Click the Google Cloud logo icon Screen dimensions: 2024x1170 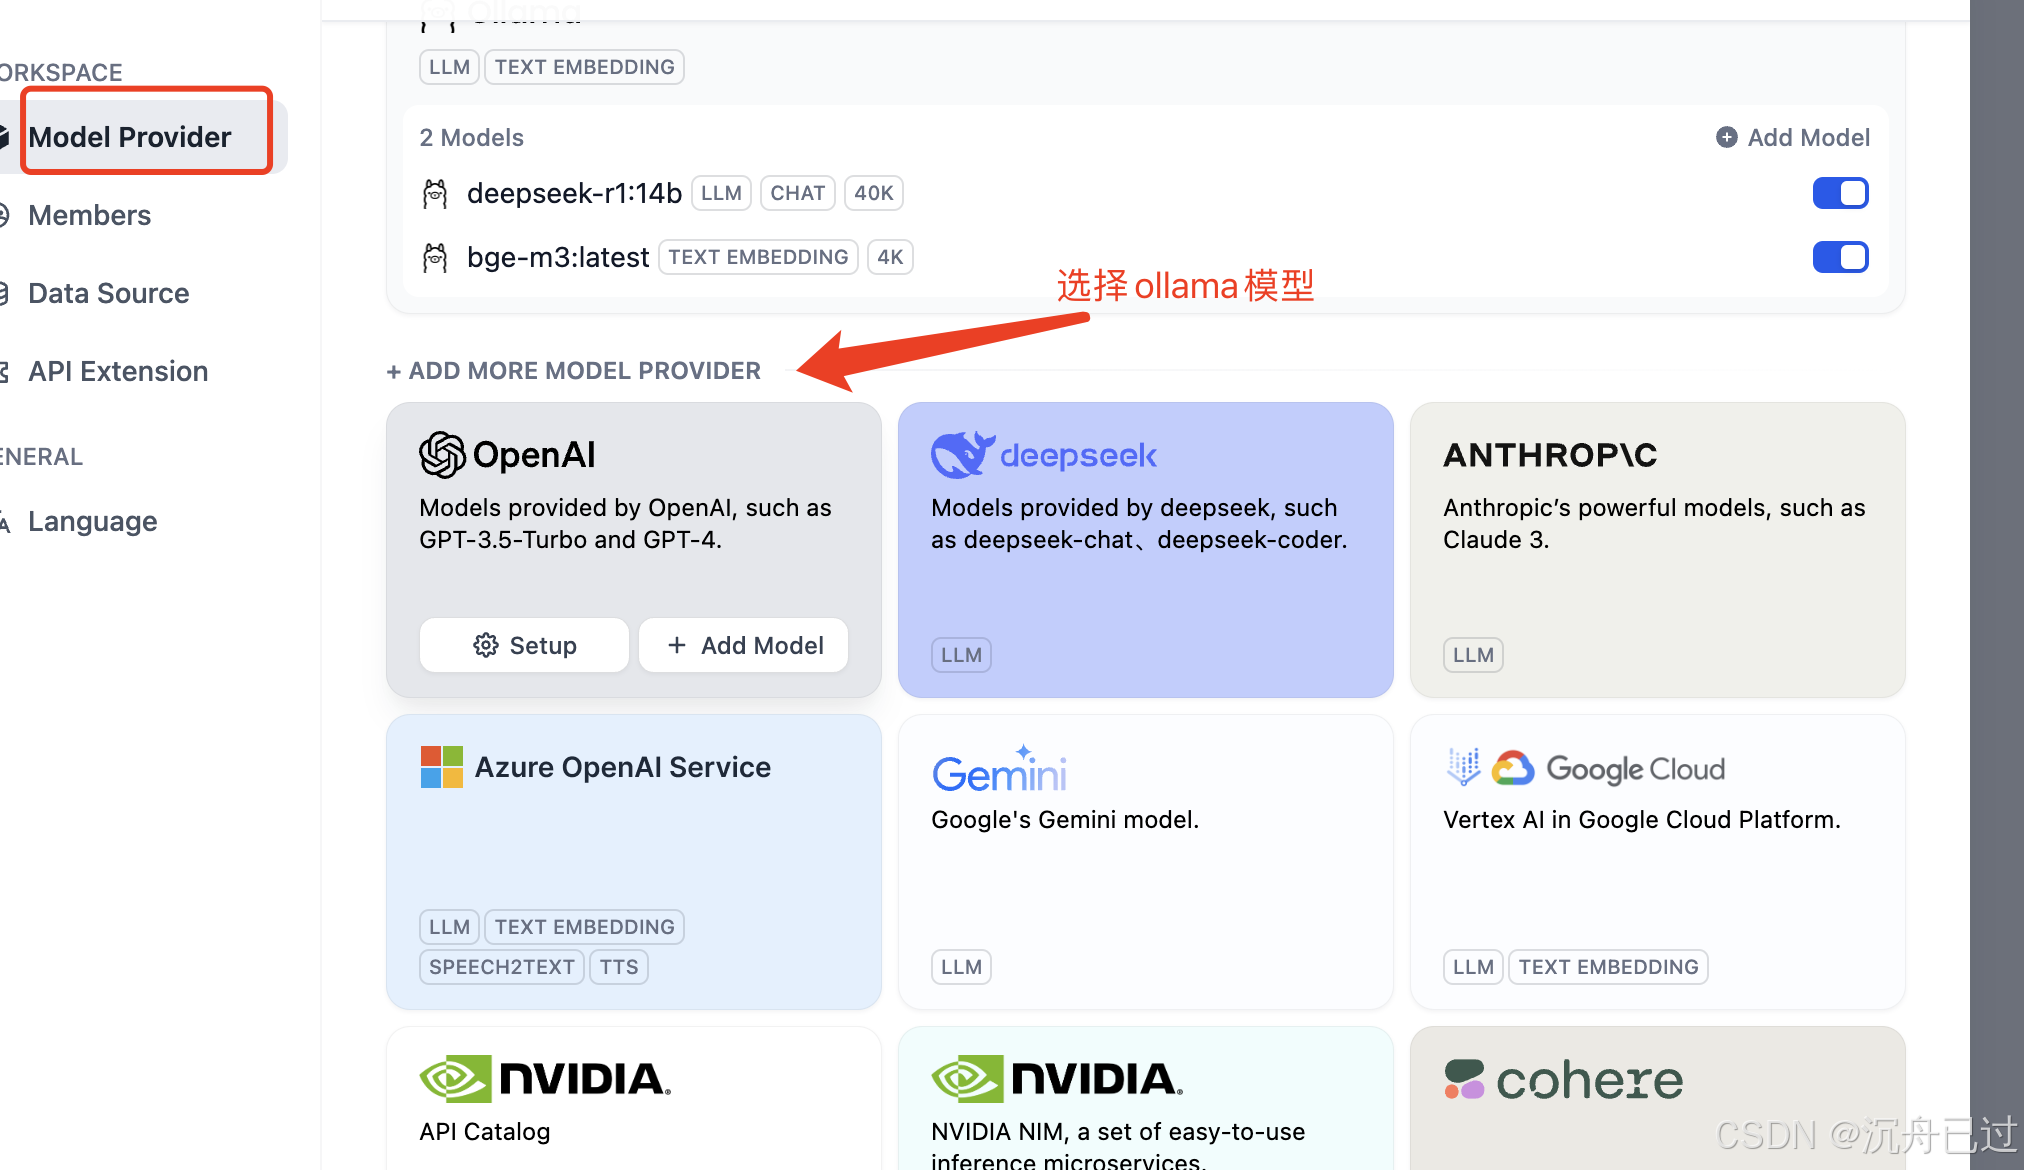1513,768
